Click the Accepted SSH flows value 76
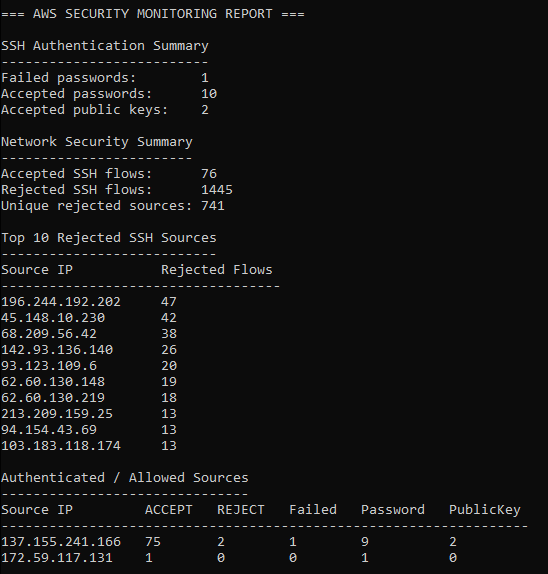The image size is (548, 574). click(x=209, y=174)
